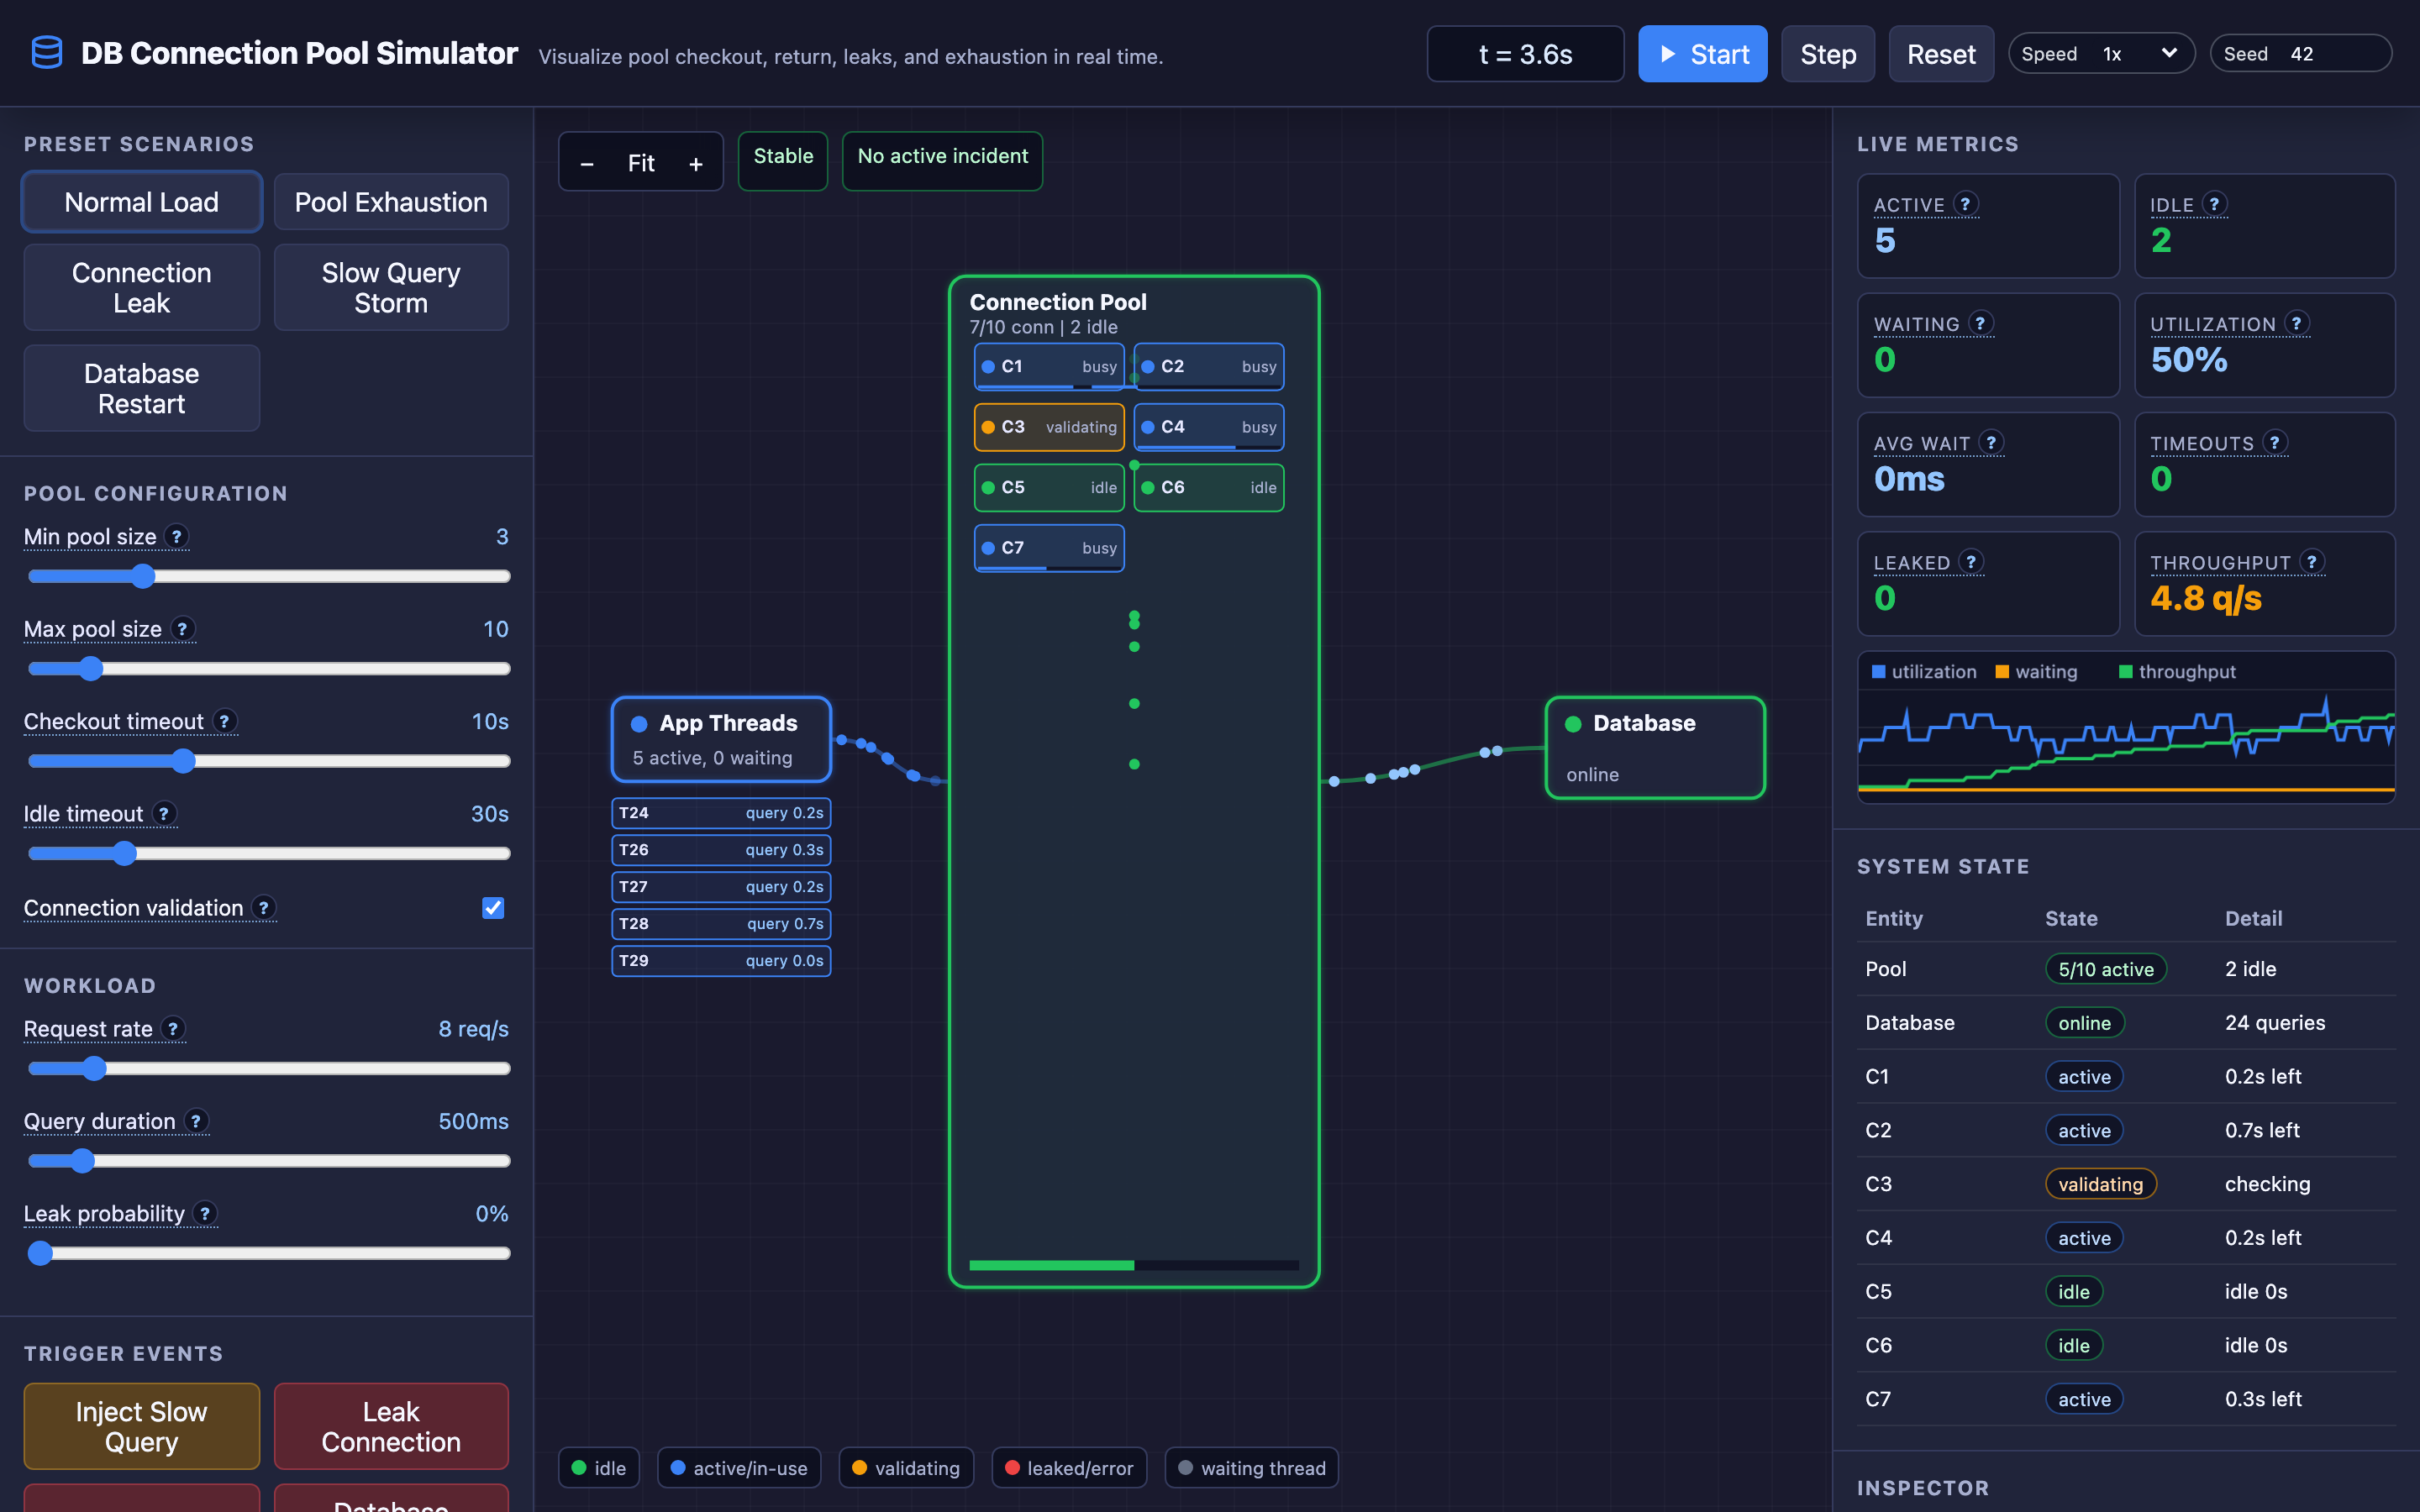Show Leak probability help tooltip
Screen dimensions: 2420x1512
(x=205, y=1213)
